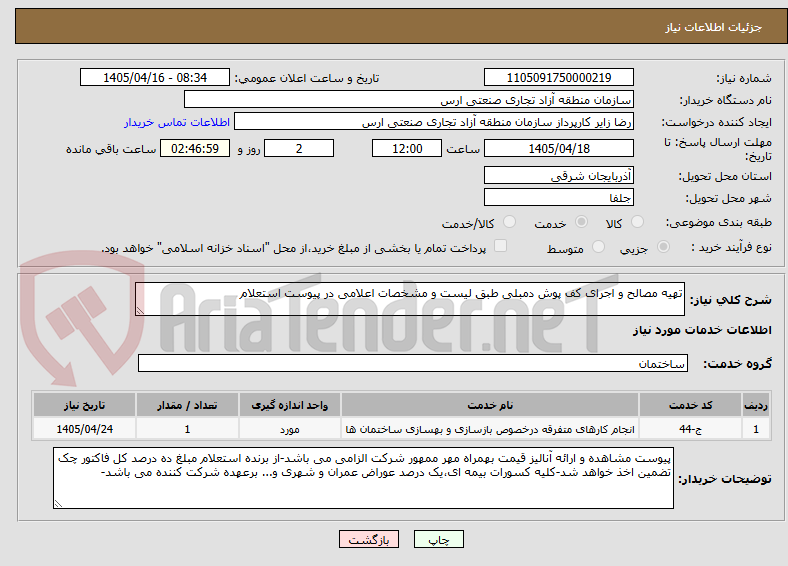Click the resize handle of شرح کلی نیاز textarea
The width and height of the screenshot is (788, 566).
140,311
